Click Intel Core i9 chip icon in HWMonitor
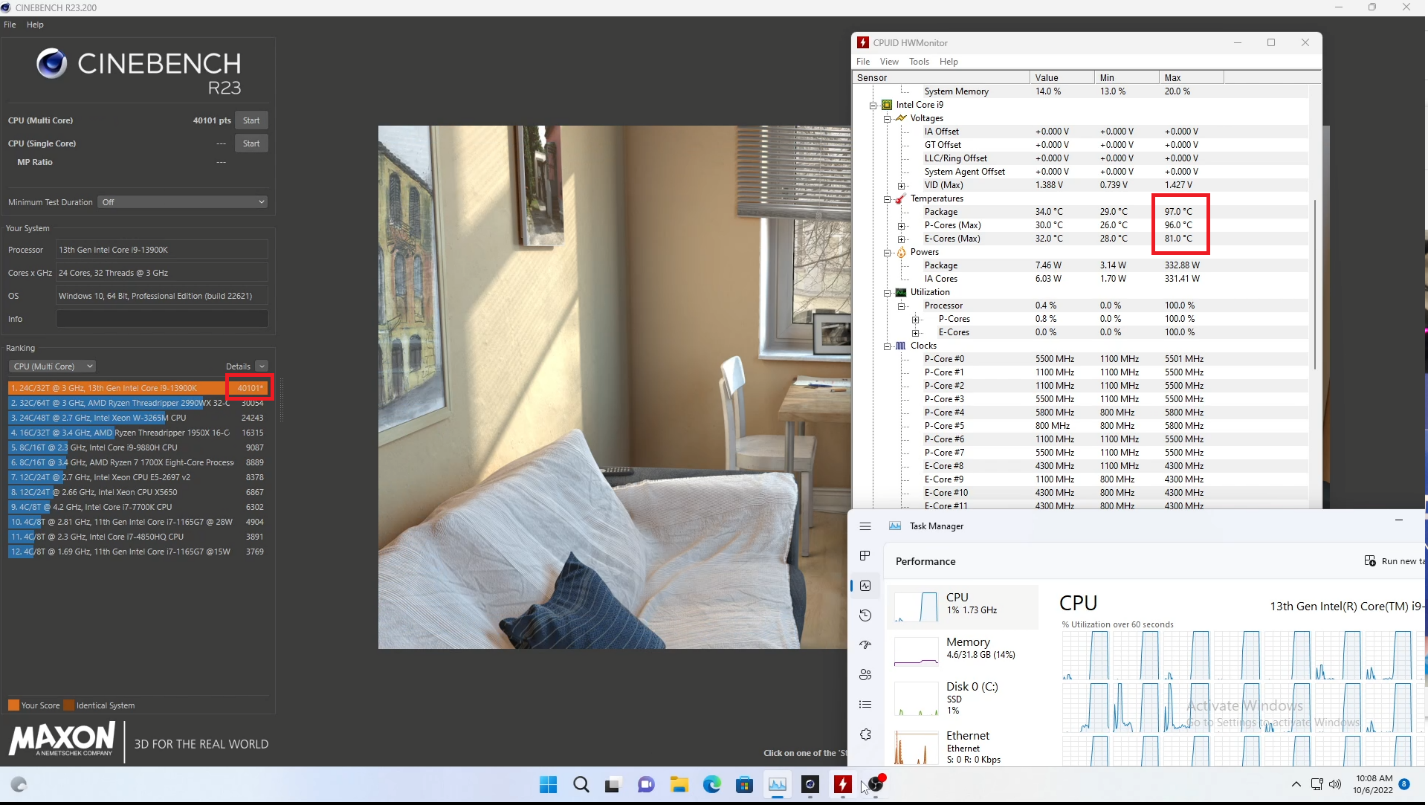The height and width of the screenshot is (805, 1428). tap(886, 105)
